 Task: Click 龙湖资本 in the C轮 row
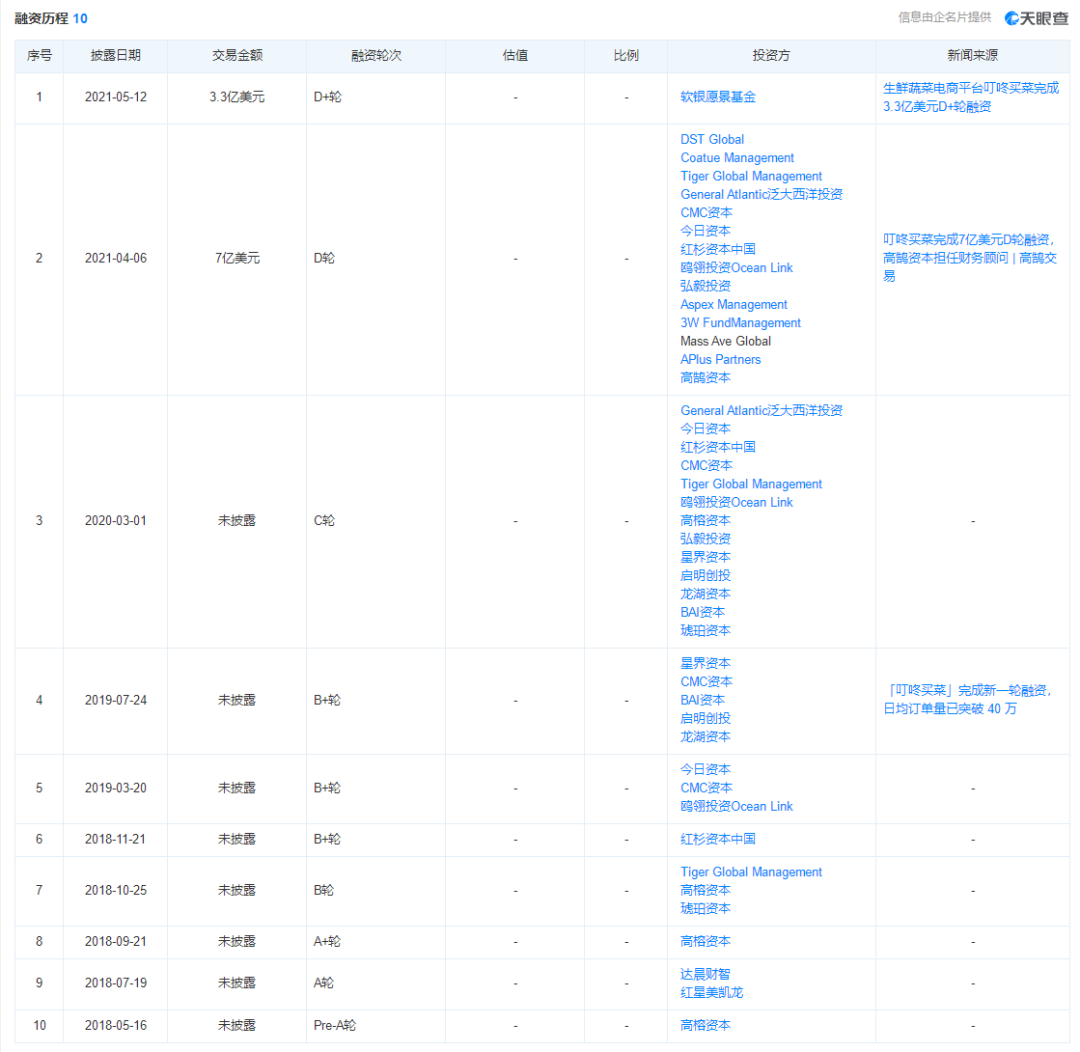pyautogui.click(x=705, y=594)
